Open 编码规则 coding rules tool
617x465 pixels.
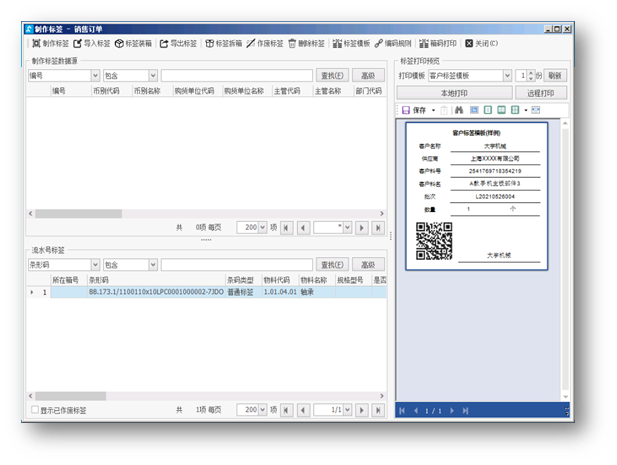pos(393,43)
